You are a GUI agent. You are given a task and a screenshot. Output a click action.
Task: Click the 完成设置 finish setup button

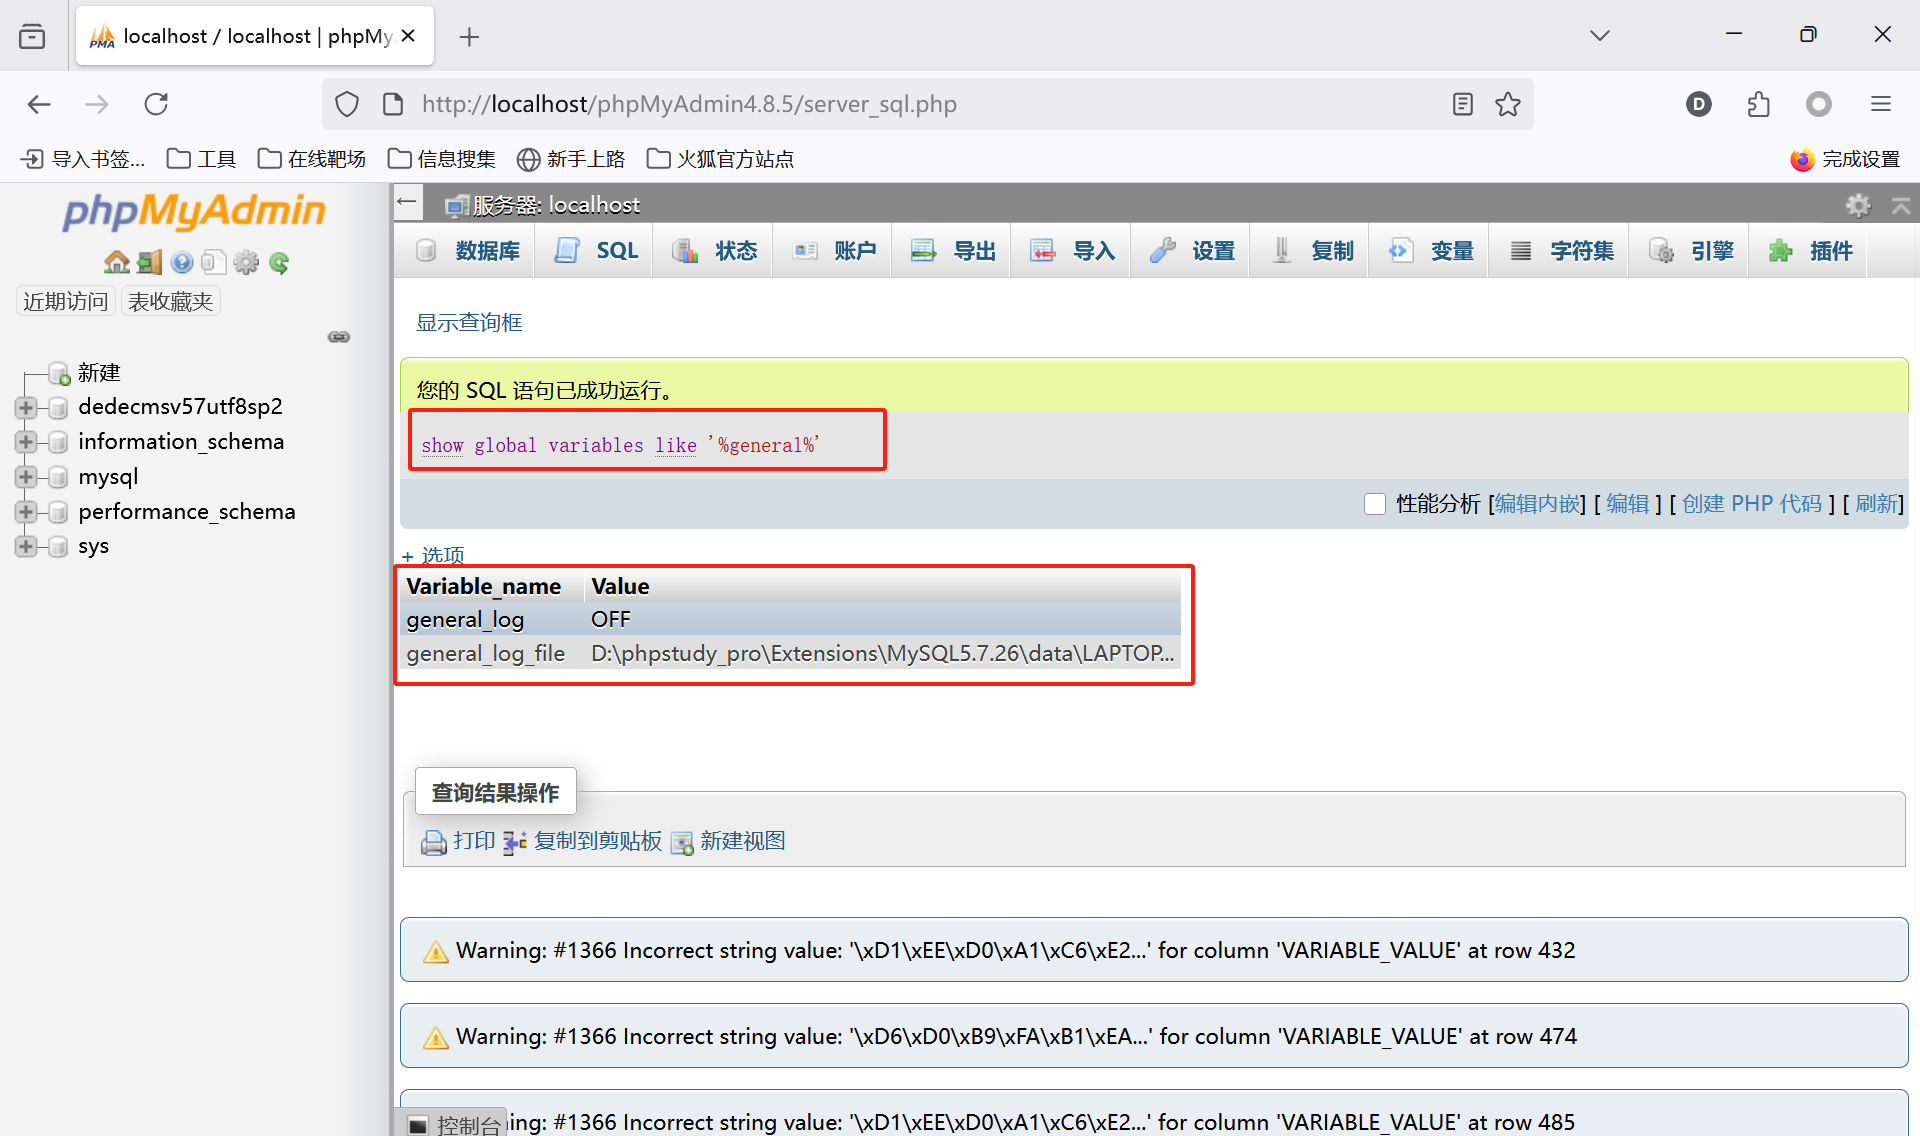(1845, 159)
